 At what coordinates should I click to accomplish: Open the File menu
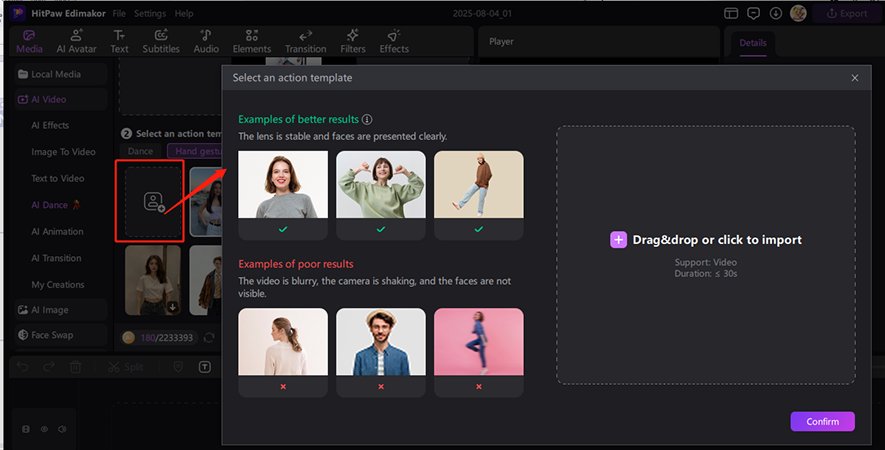point(119,14)
